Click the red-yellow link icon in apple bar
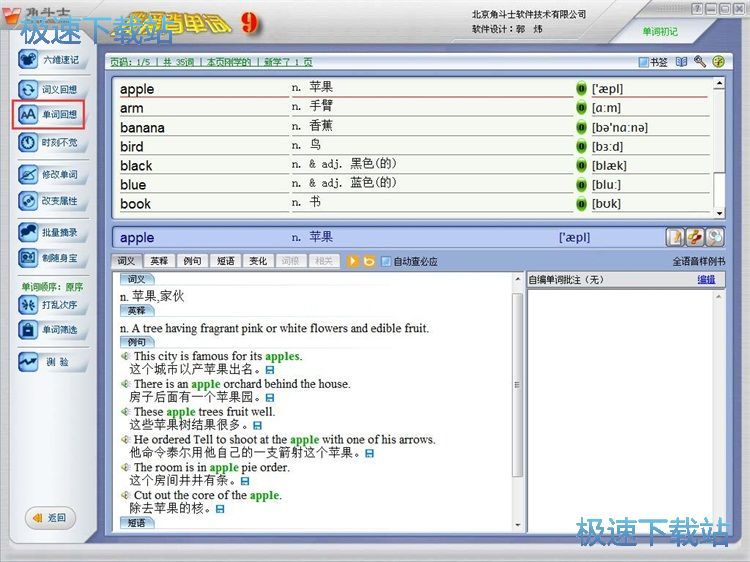750x562 pixels. (695, 237)
